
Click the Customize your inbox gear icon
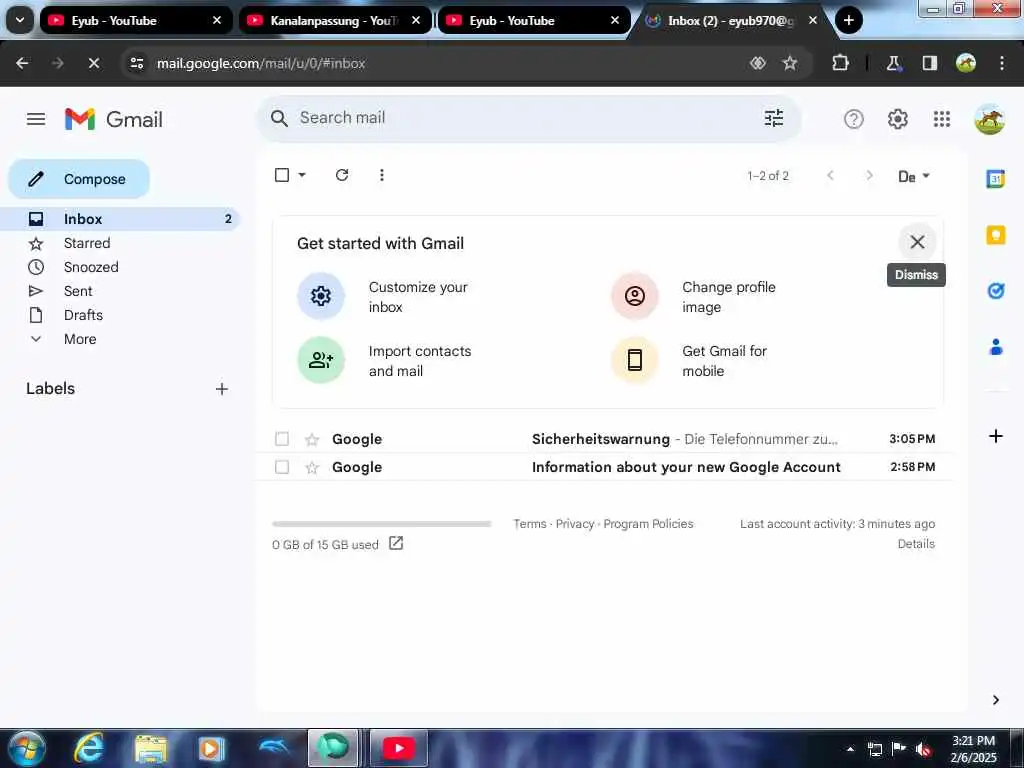(x=321, y=296)
